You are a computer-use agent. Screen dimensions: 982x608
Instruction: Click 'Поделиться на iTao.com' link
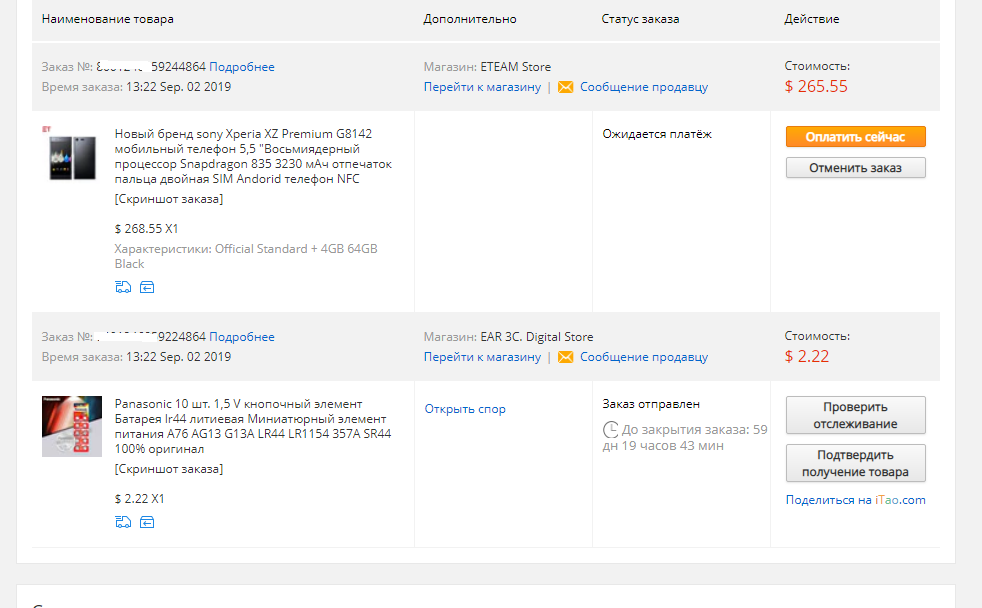(855, 500)
